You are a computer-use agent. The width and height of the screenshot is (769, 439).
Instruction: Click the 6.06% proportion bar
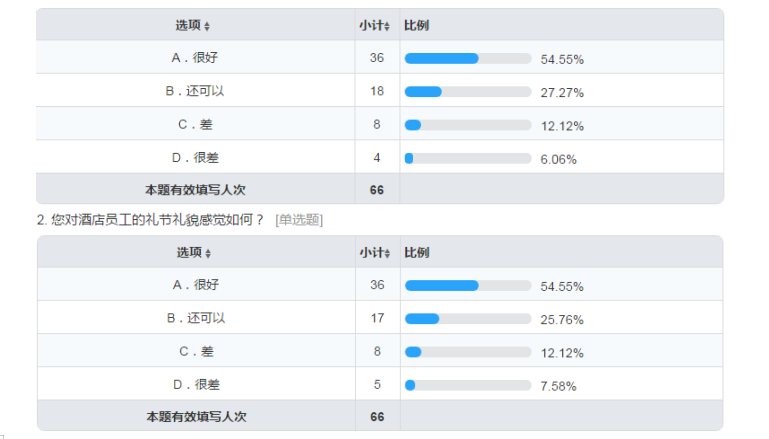(468, 158)
